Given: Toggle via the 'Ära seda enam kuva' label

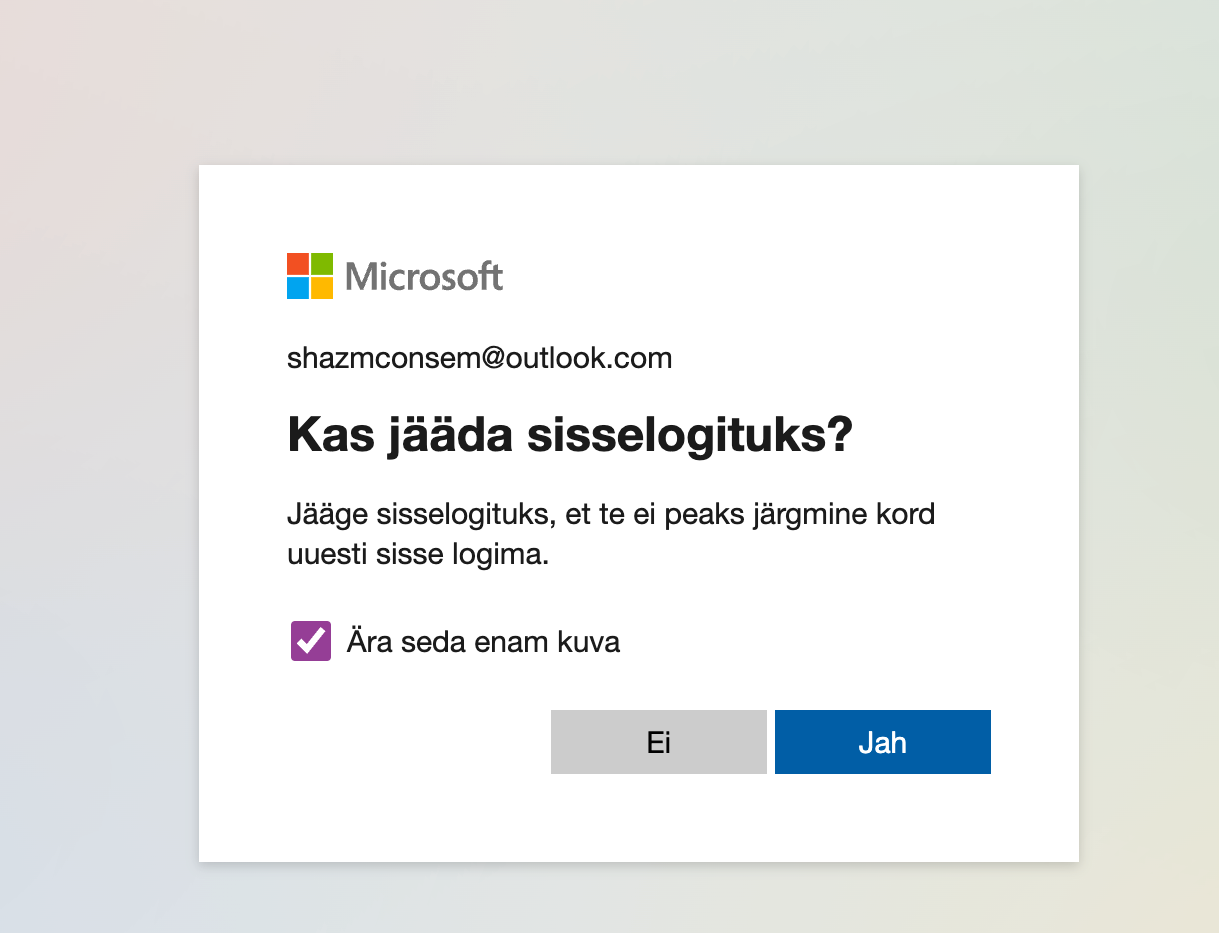Looking at the screenshot, I should (483, 642).
